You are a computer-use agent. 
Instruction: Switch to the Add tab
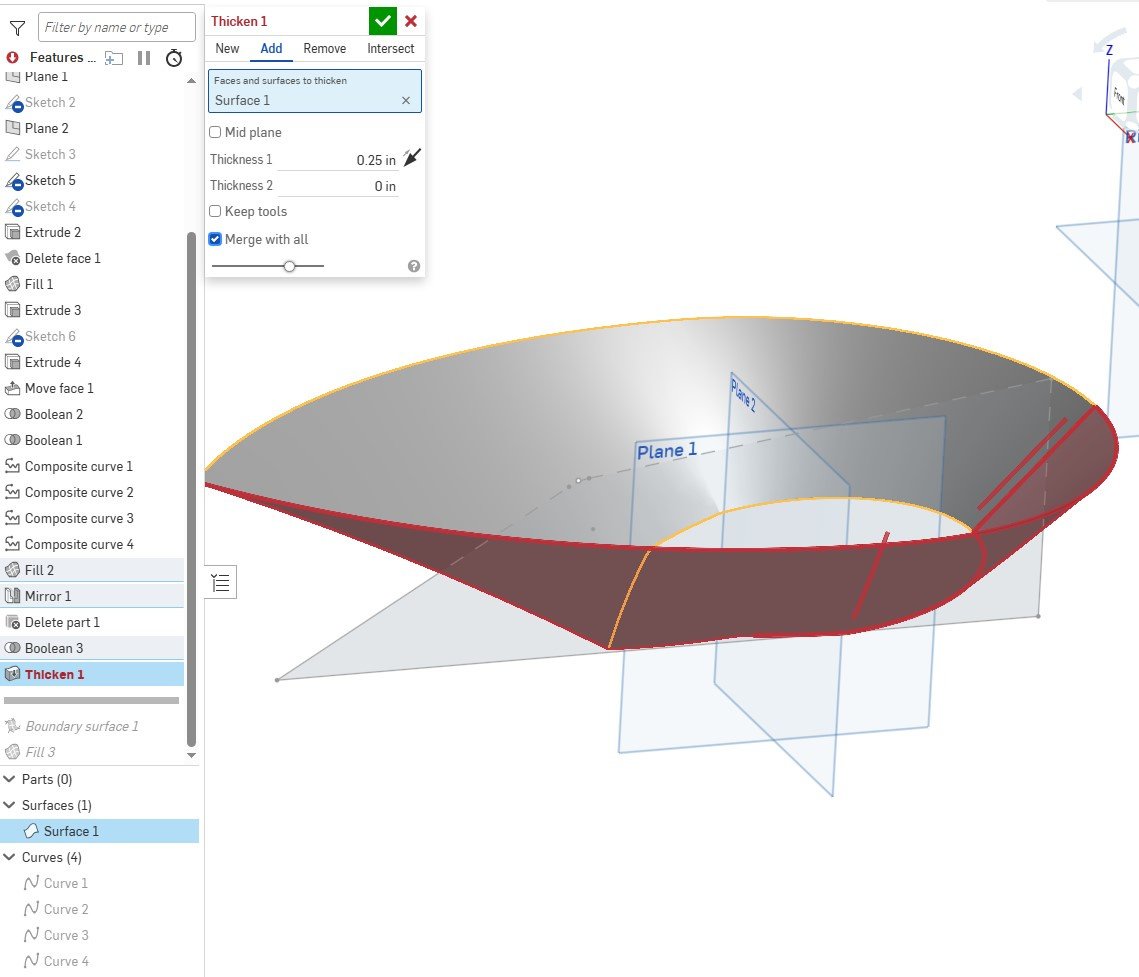(x=271, y=49)
